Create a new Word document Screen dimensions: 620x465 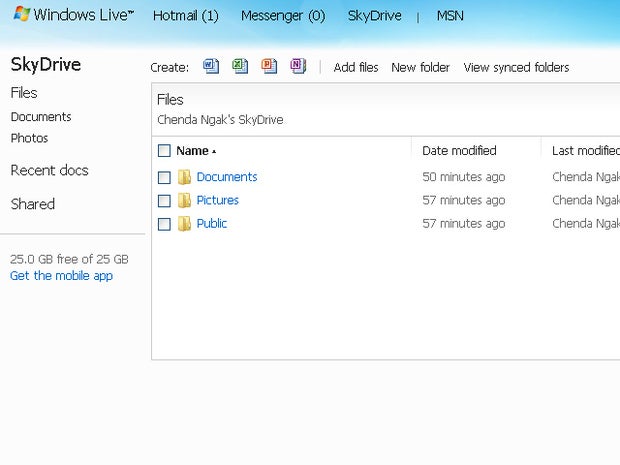click(x=211, y=67)
